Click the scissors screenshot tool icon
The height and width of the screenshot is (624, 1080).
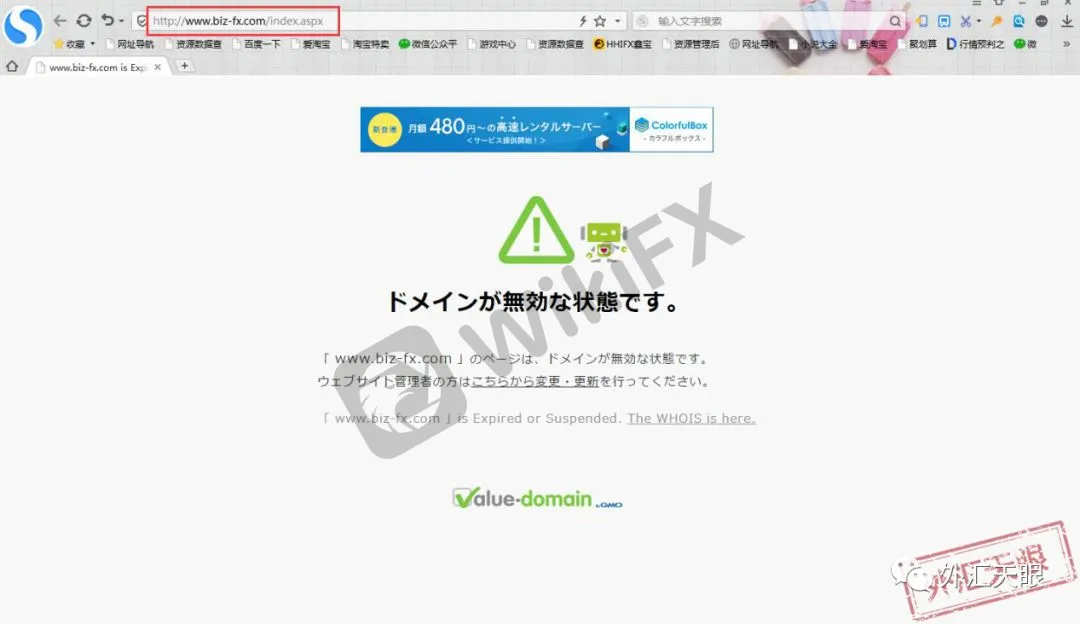pos(966,21)
